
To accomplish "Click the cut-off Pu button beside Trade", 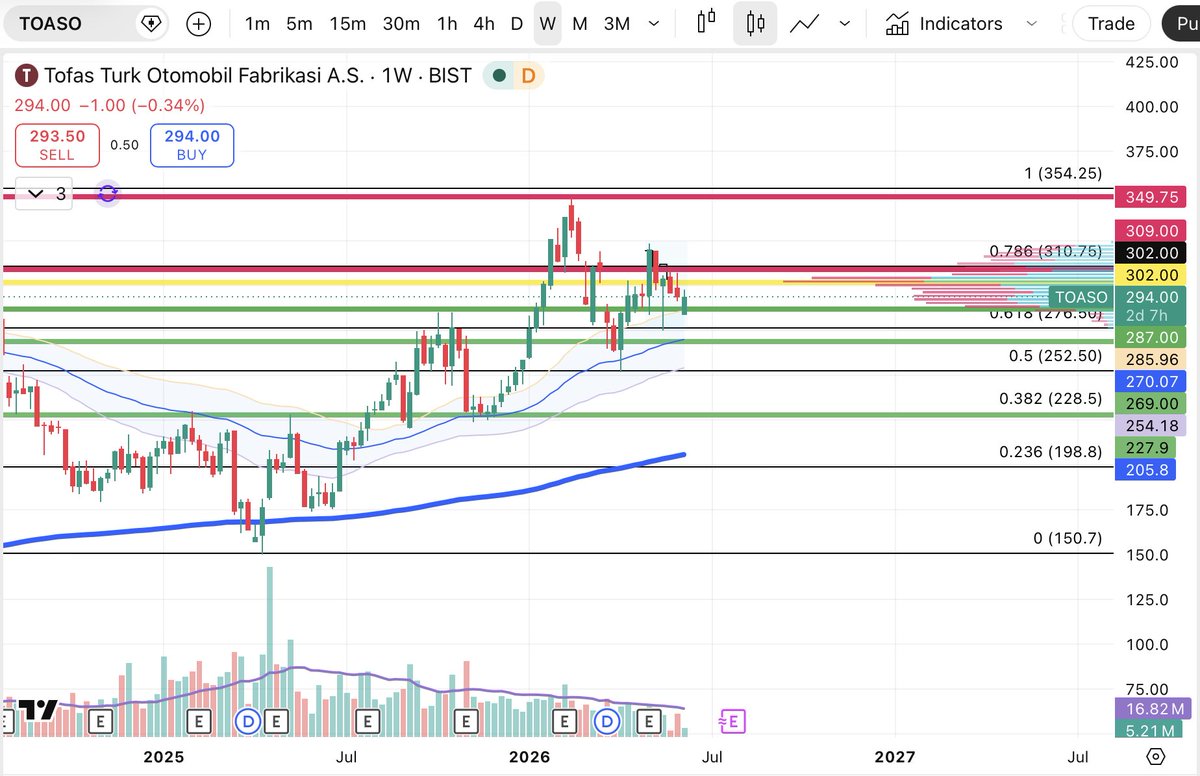I will (x=1182, y=24).
